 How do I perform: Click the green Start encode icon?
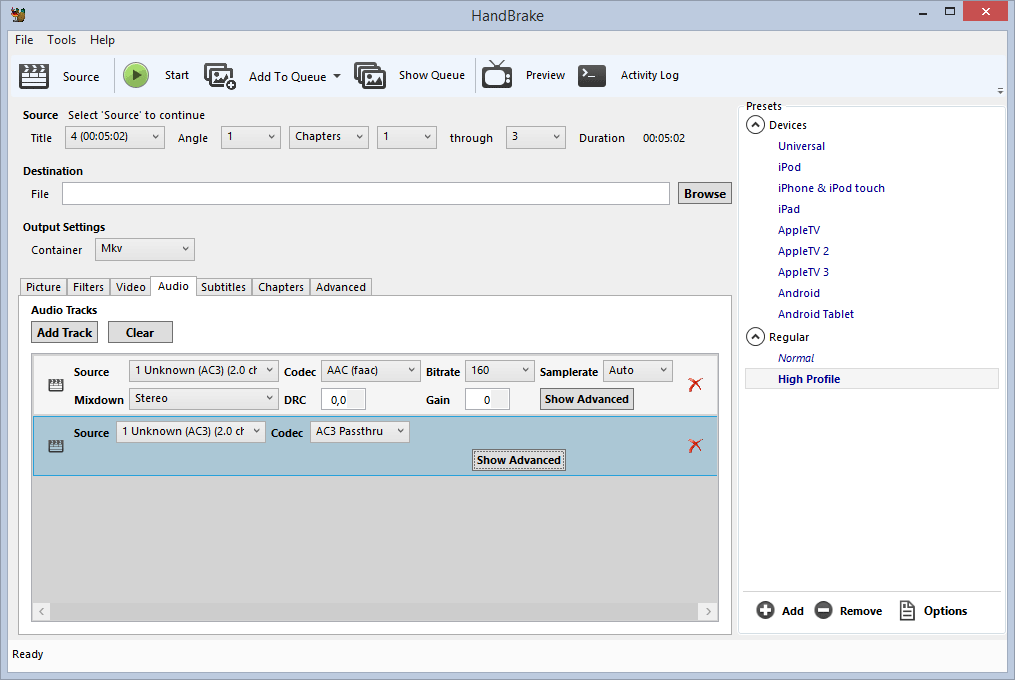(136, 75)
